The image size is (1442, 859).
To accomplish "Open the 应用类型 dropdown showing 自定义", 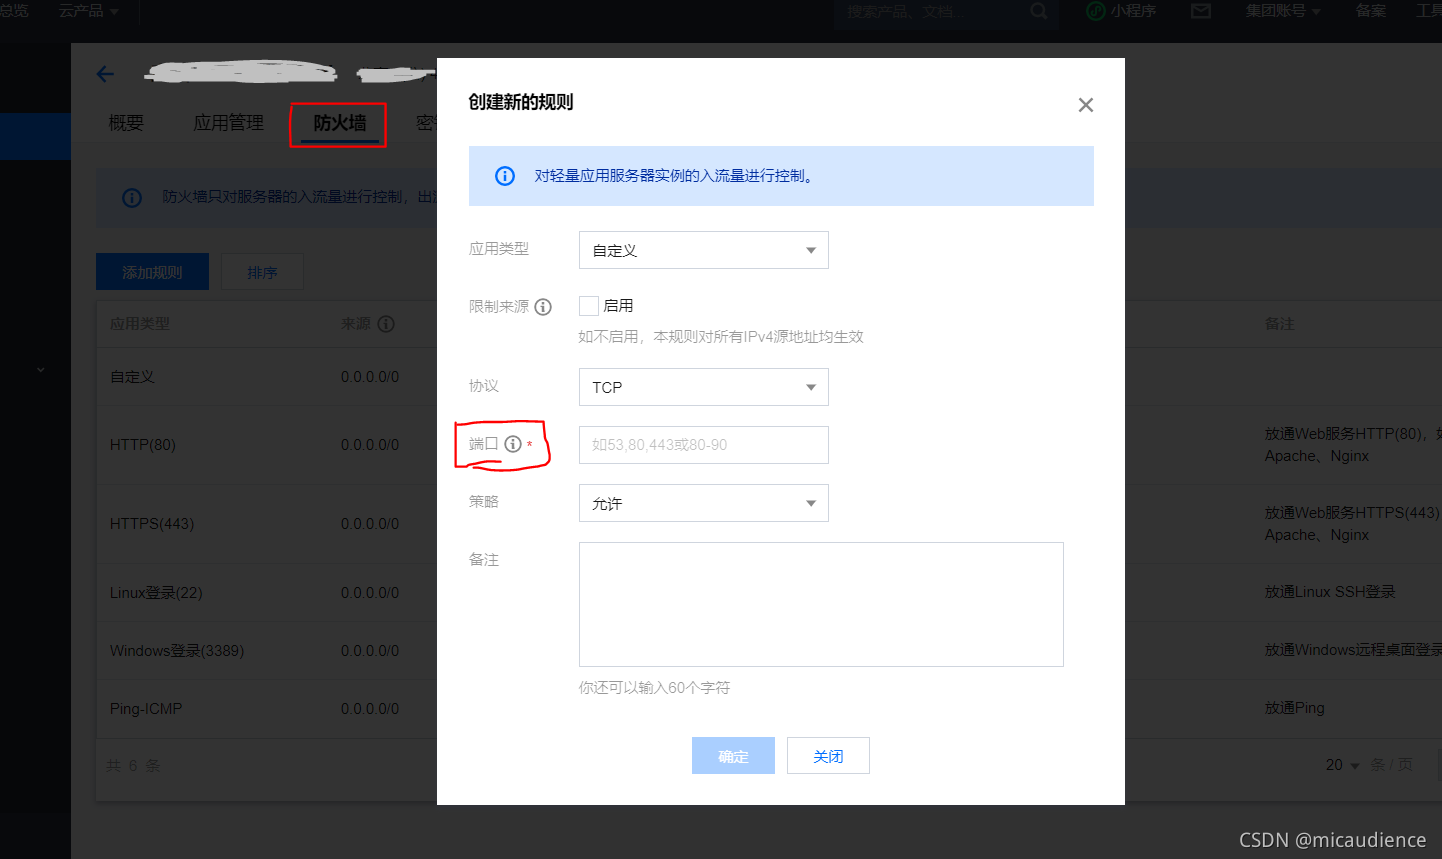I will [x=704, y=250].
